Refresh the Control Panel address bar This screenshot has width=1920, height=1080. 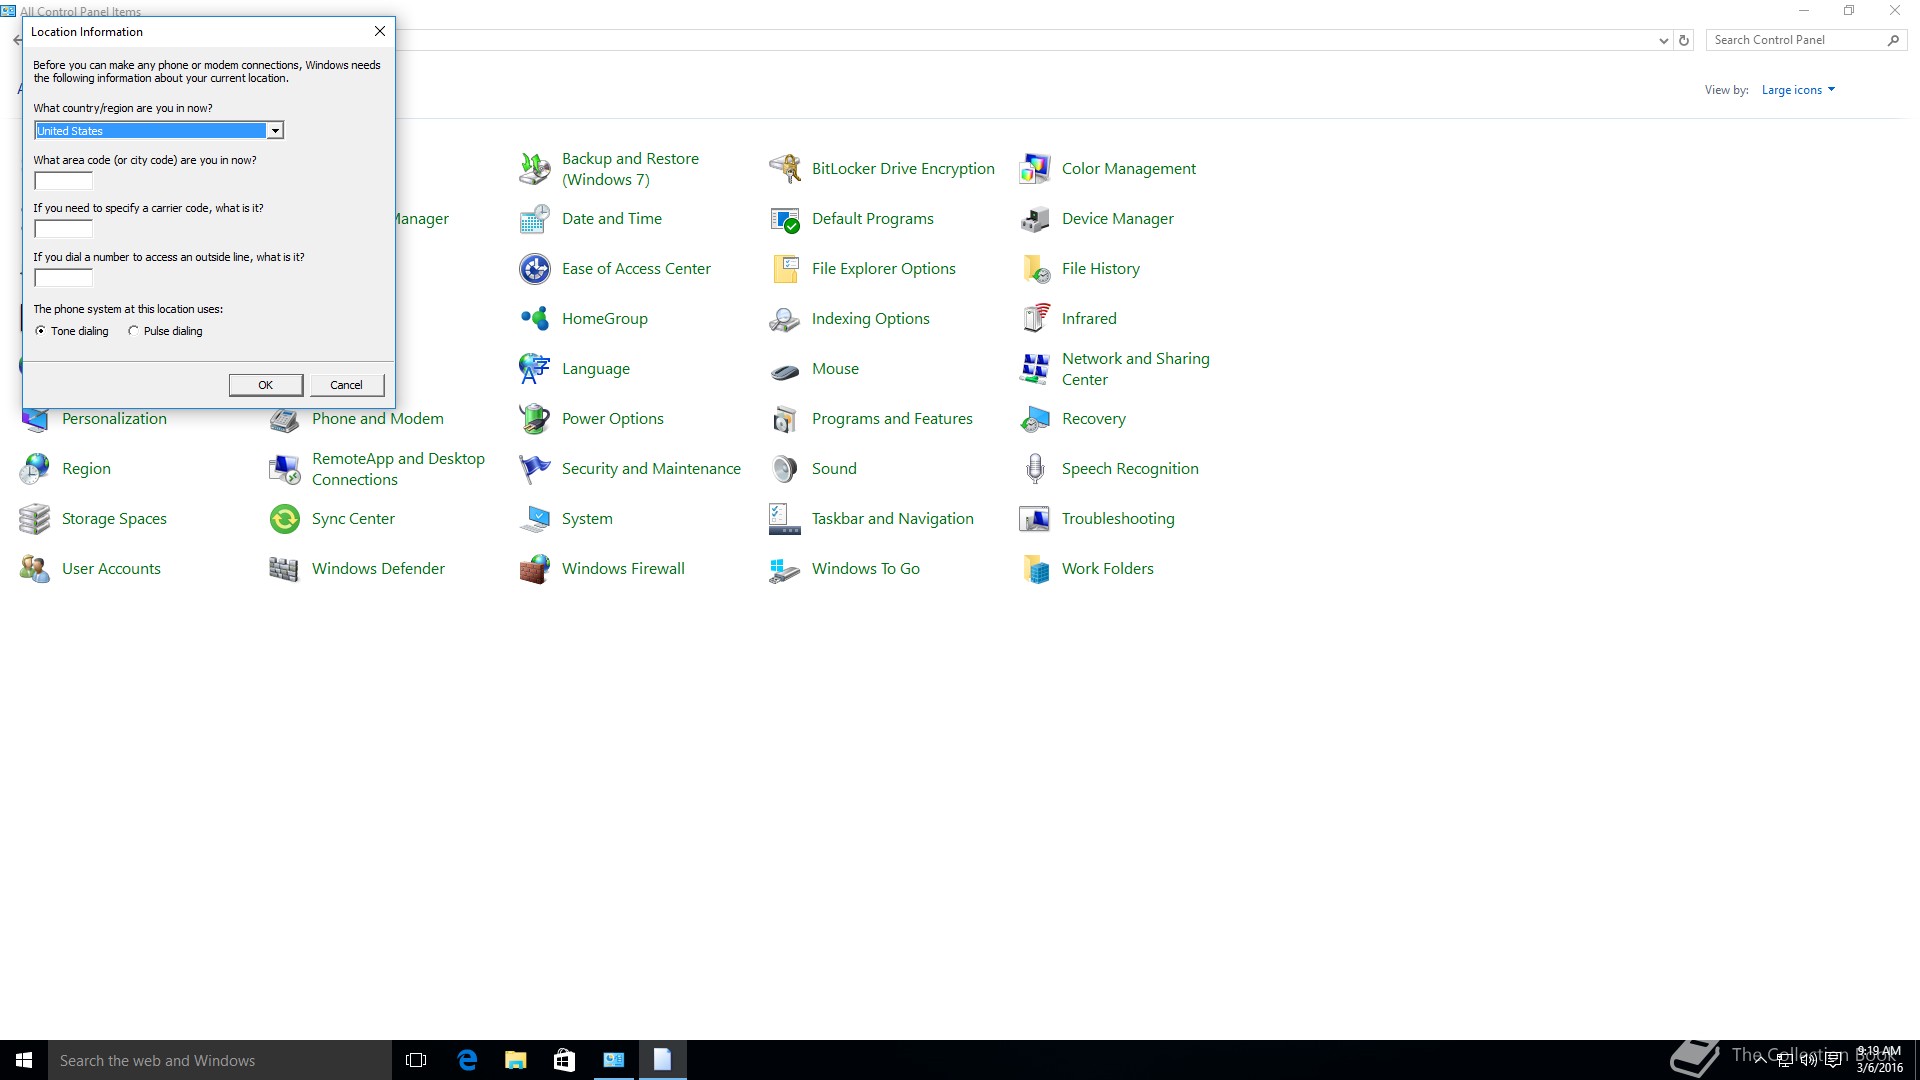point(1684,41)
